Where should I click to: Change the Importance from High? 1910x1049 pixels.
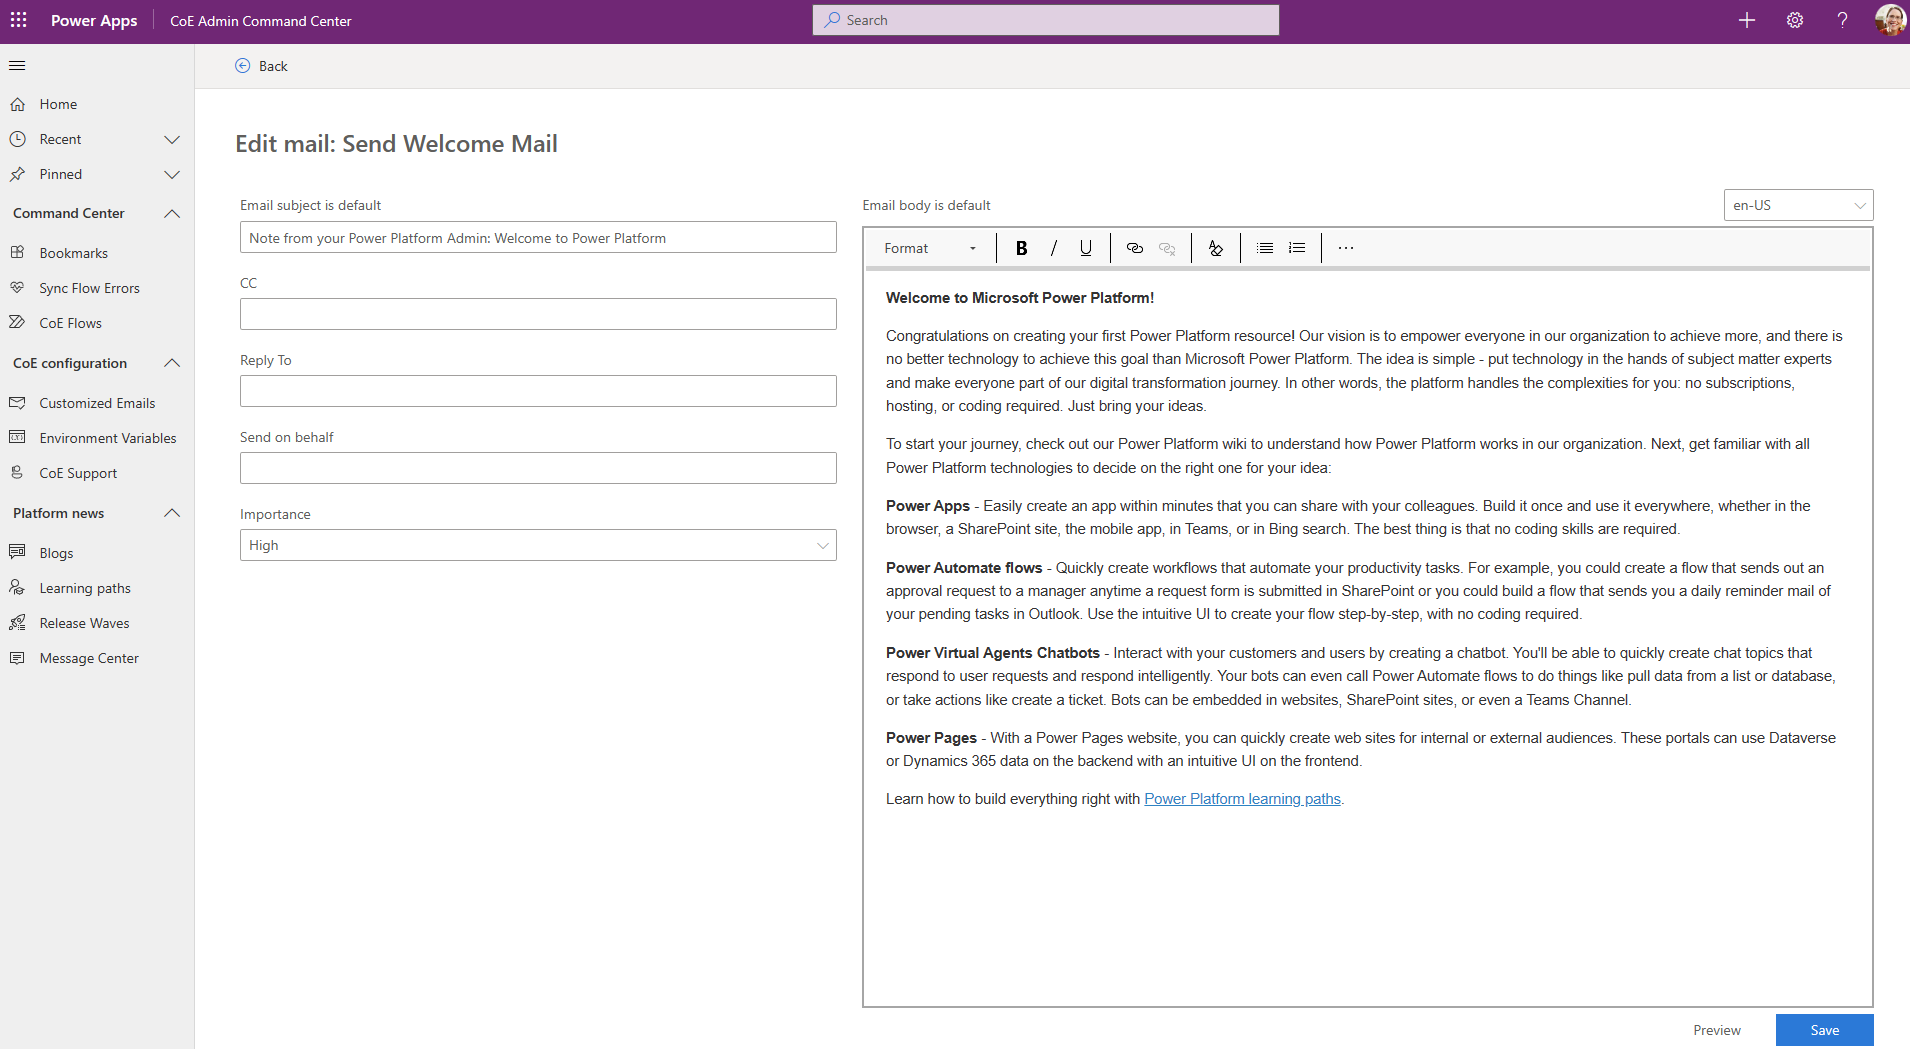(x=538, y=545)
